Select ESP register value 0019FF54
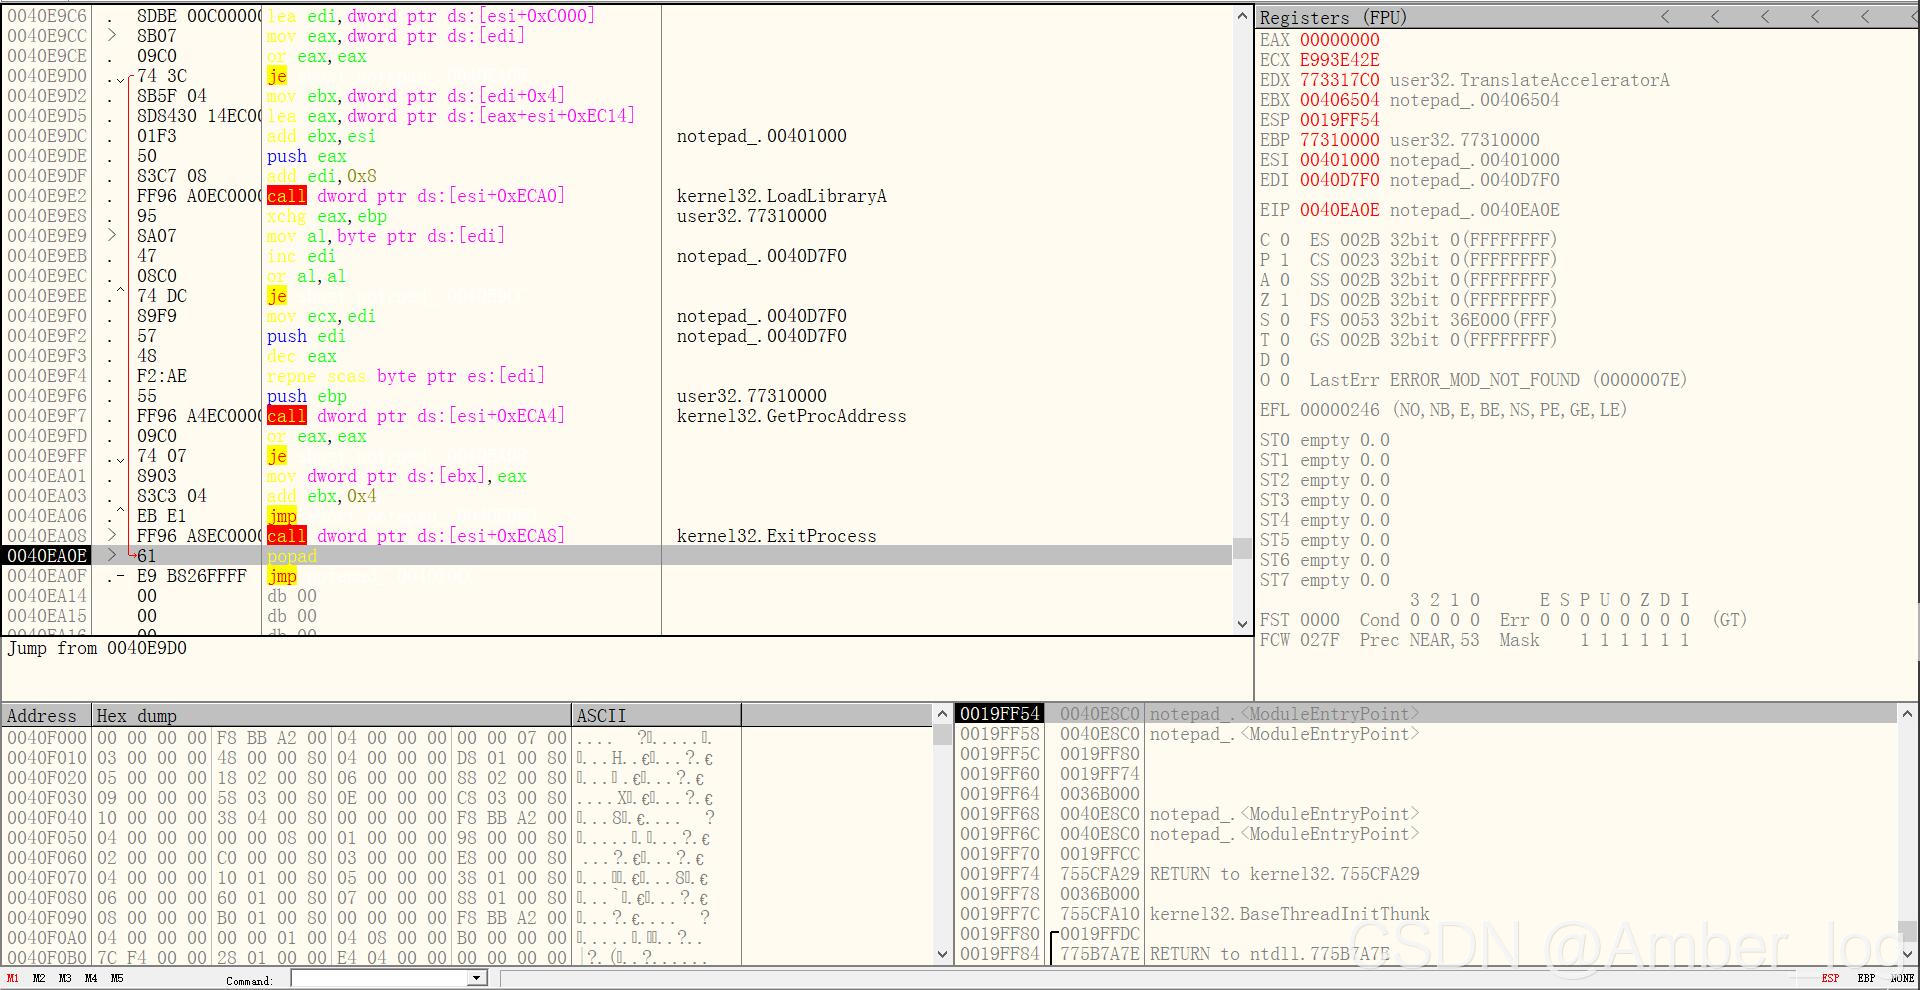The image size is (1920, 990). (x=1339, y=120)
